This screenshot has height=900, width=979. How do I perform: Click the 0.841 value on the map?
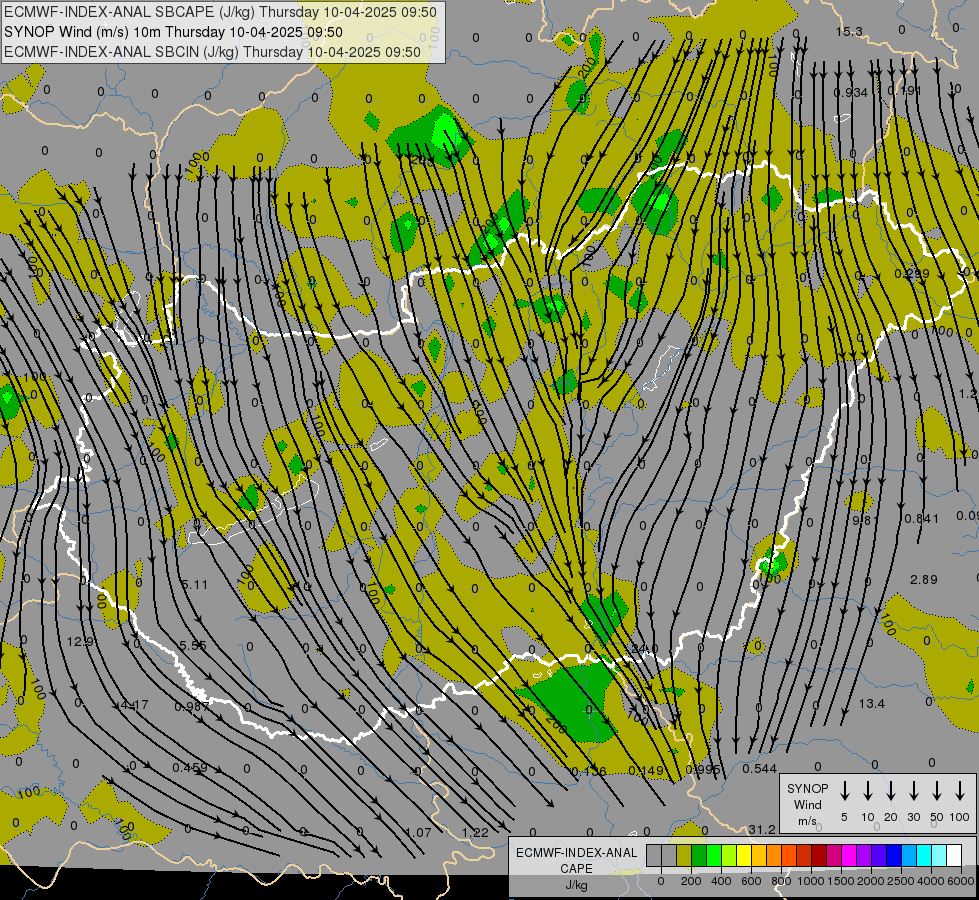pyautogui.click(x=921, y=518)
